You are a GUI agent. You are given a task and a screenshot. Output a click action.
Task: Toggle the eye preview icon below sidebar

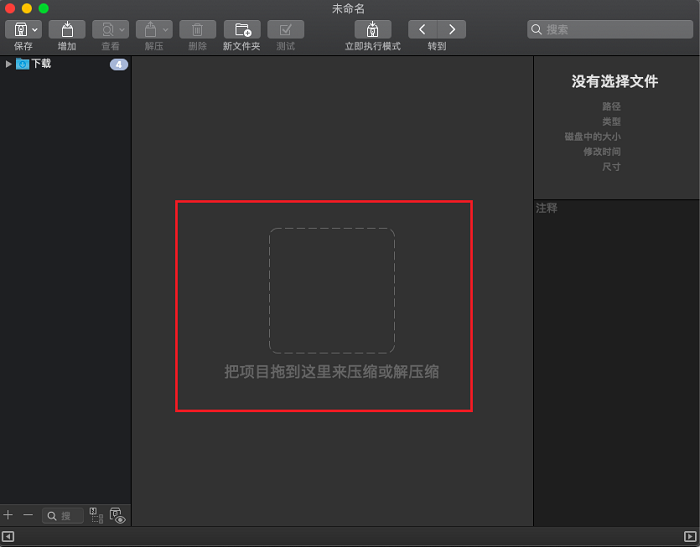click(x=117, y=516)
